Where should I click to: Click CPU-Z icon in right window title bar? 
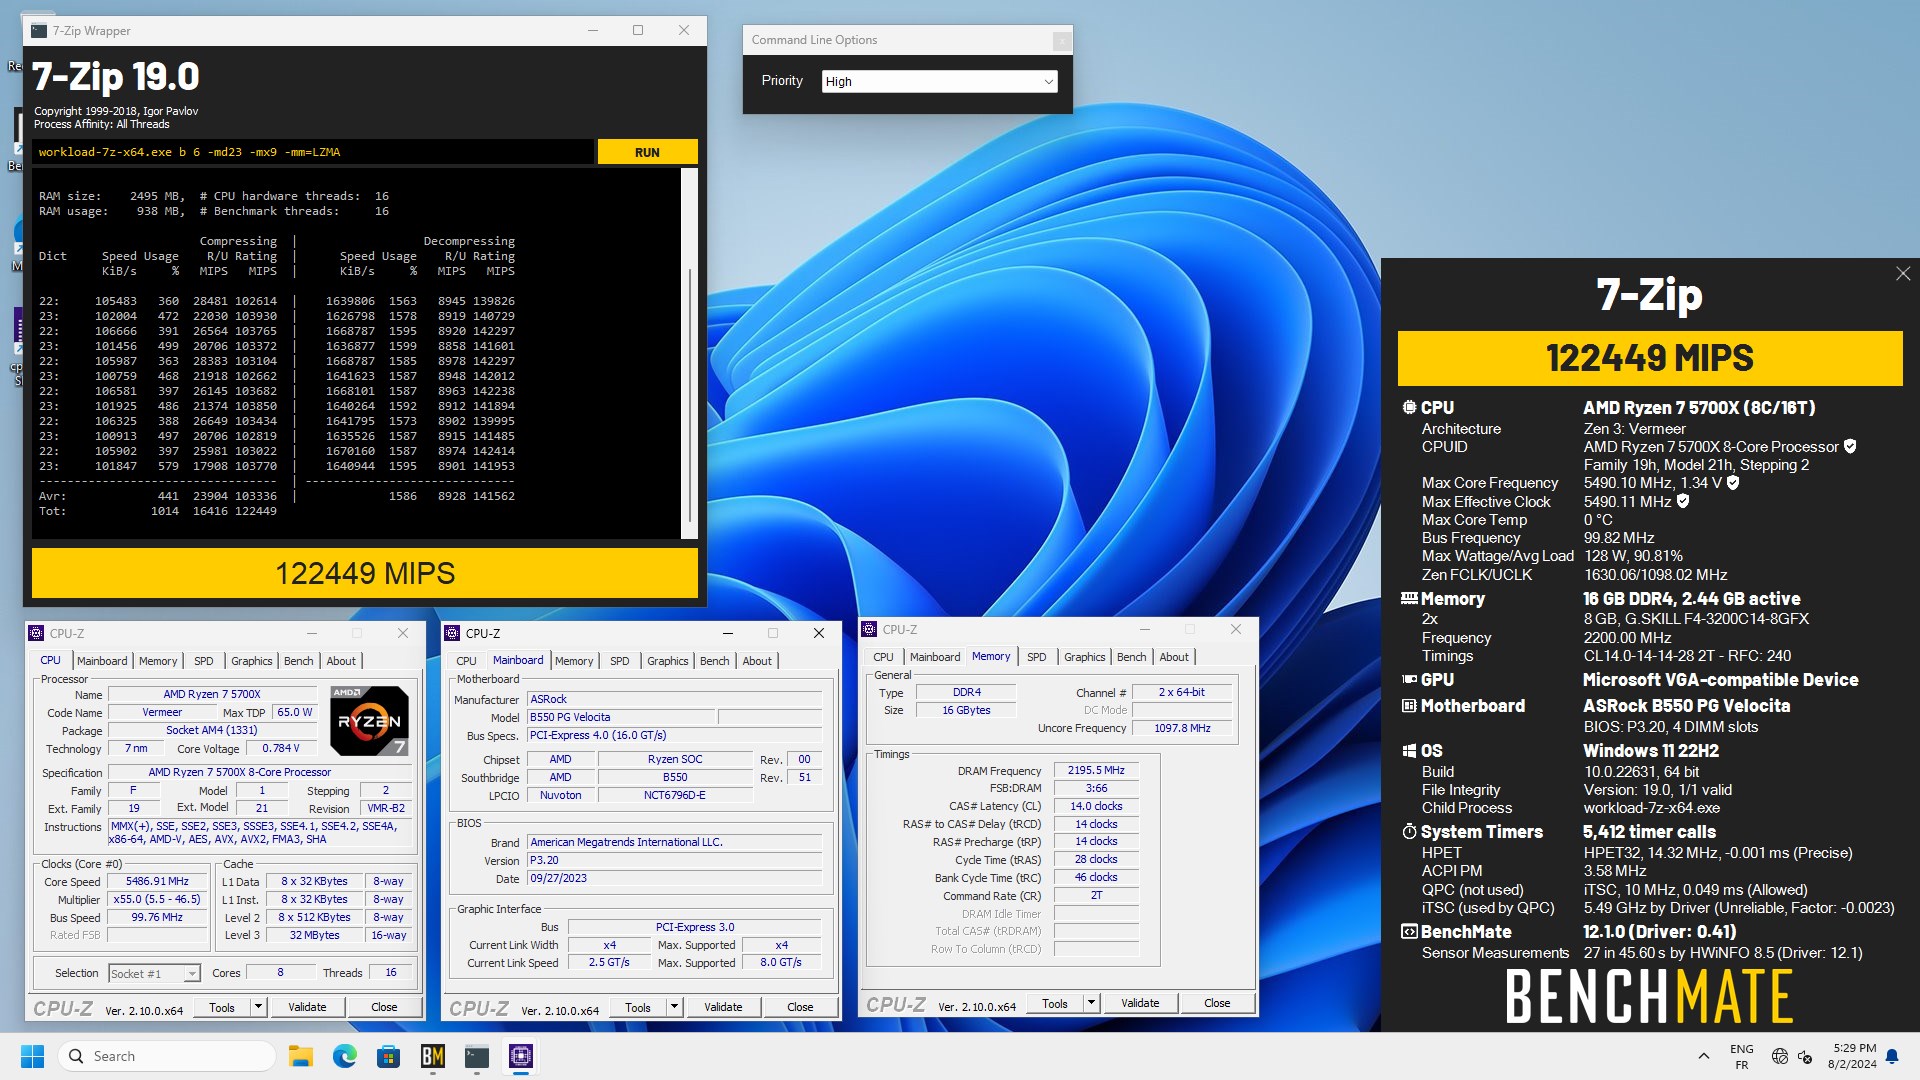tap(870, 629)
